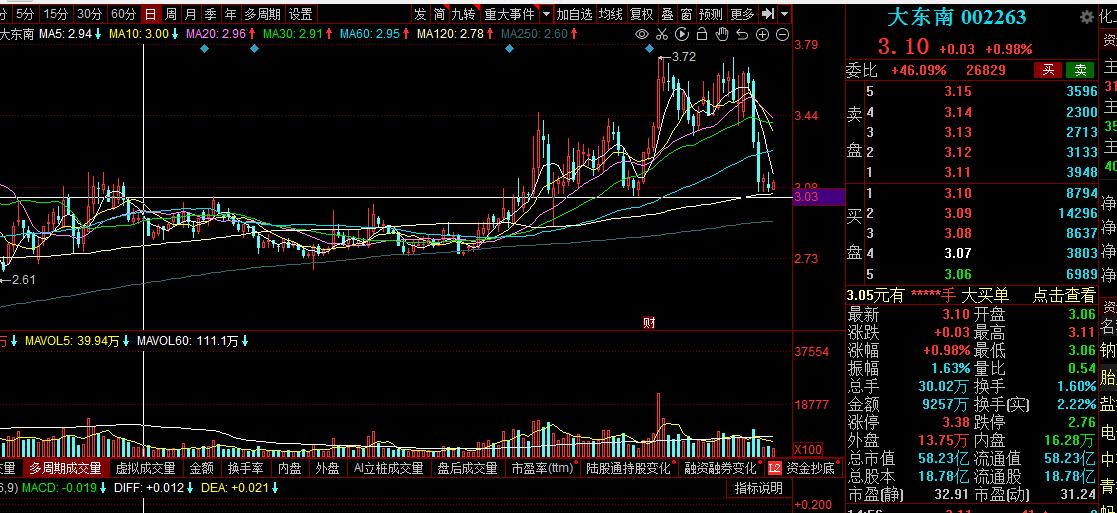The height and width of the screenshot is (513, 1117).
Task: Click the 窗 window button
Action: [686, 14]
